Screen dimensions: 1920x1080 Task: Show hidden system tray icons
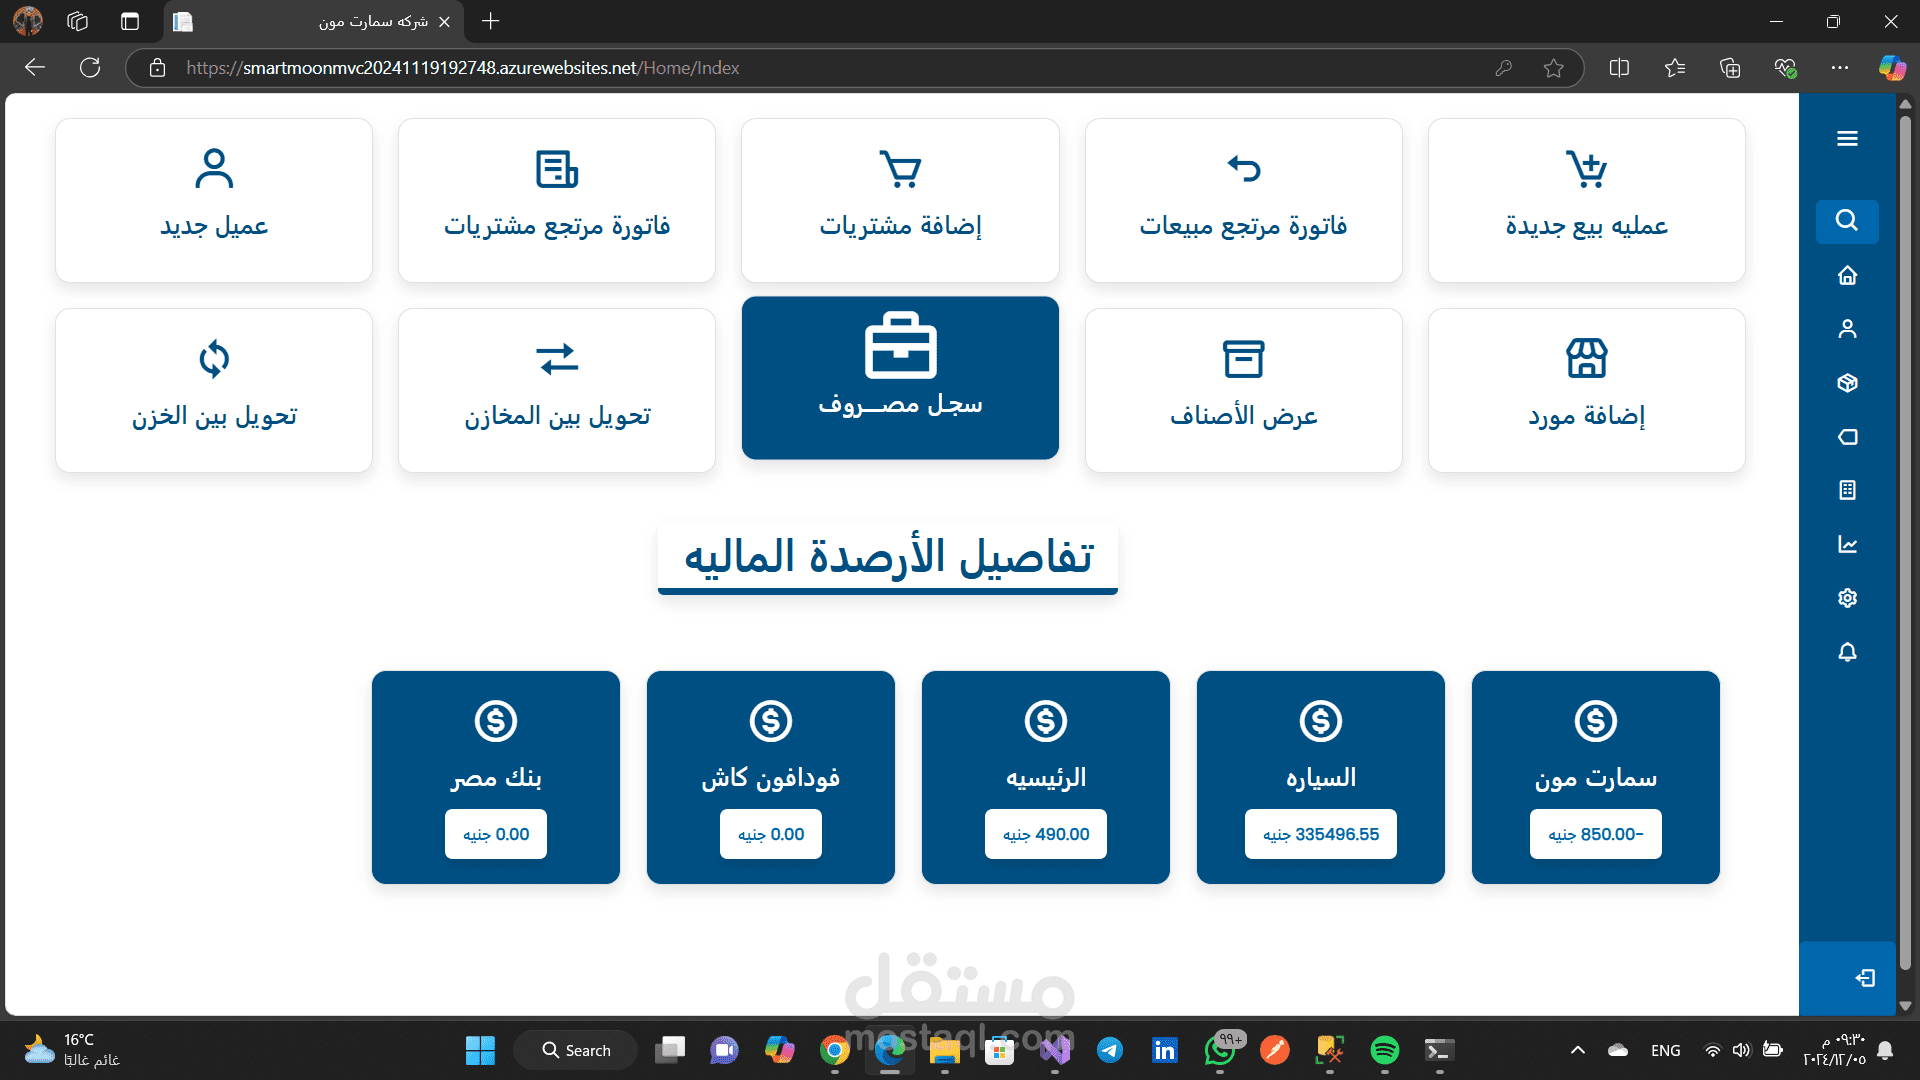[1578, 1050]
